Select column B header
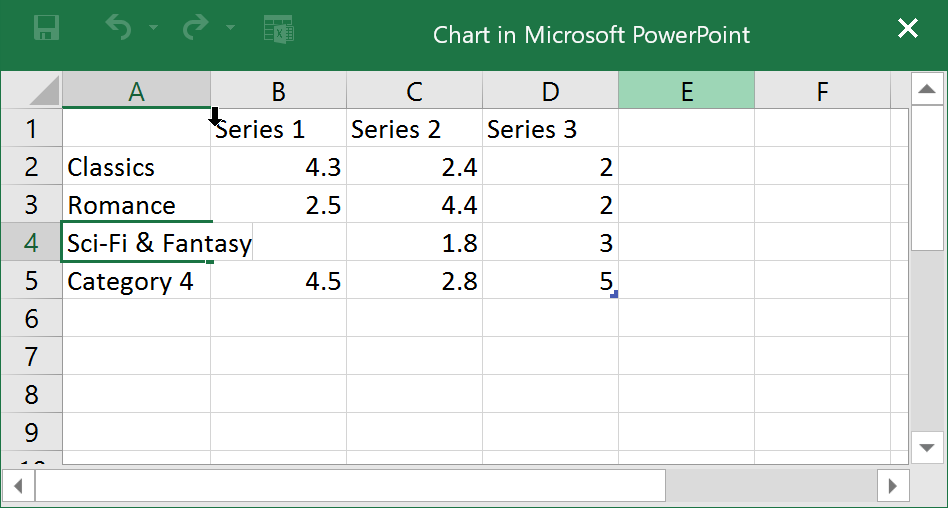This screenshot has width=948, height=508. [x=278, y=90]
